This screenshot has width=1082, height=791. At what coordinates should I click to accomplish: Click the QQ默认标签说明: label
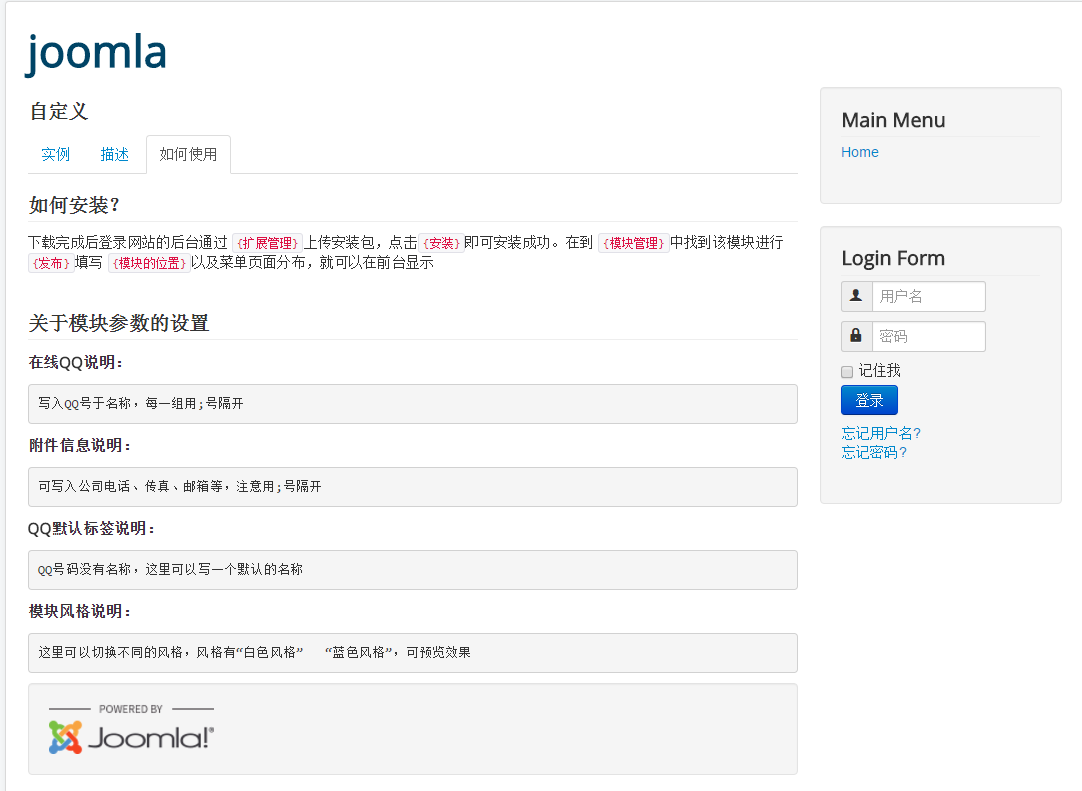pos(92,528)
